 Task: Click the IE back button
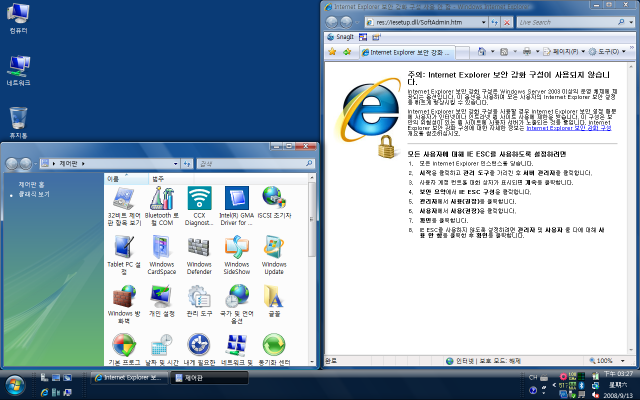pos(332,22)
